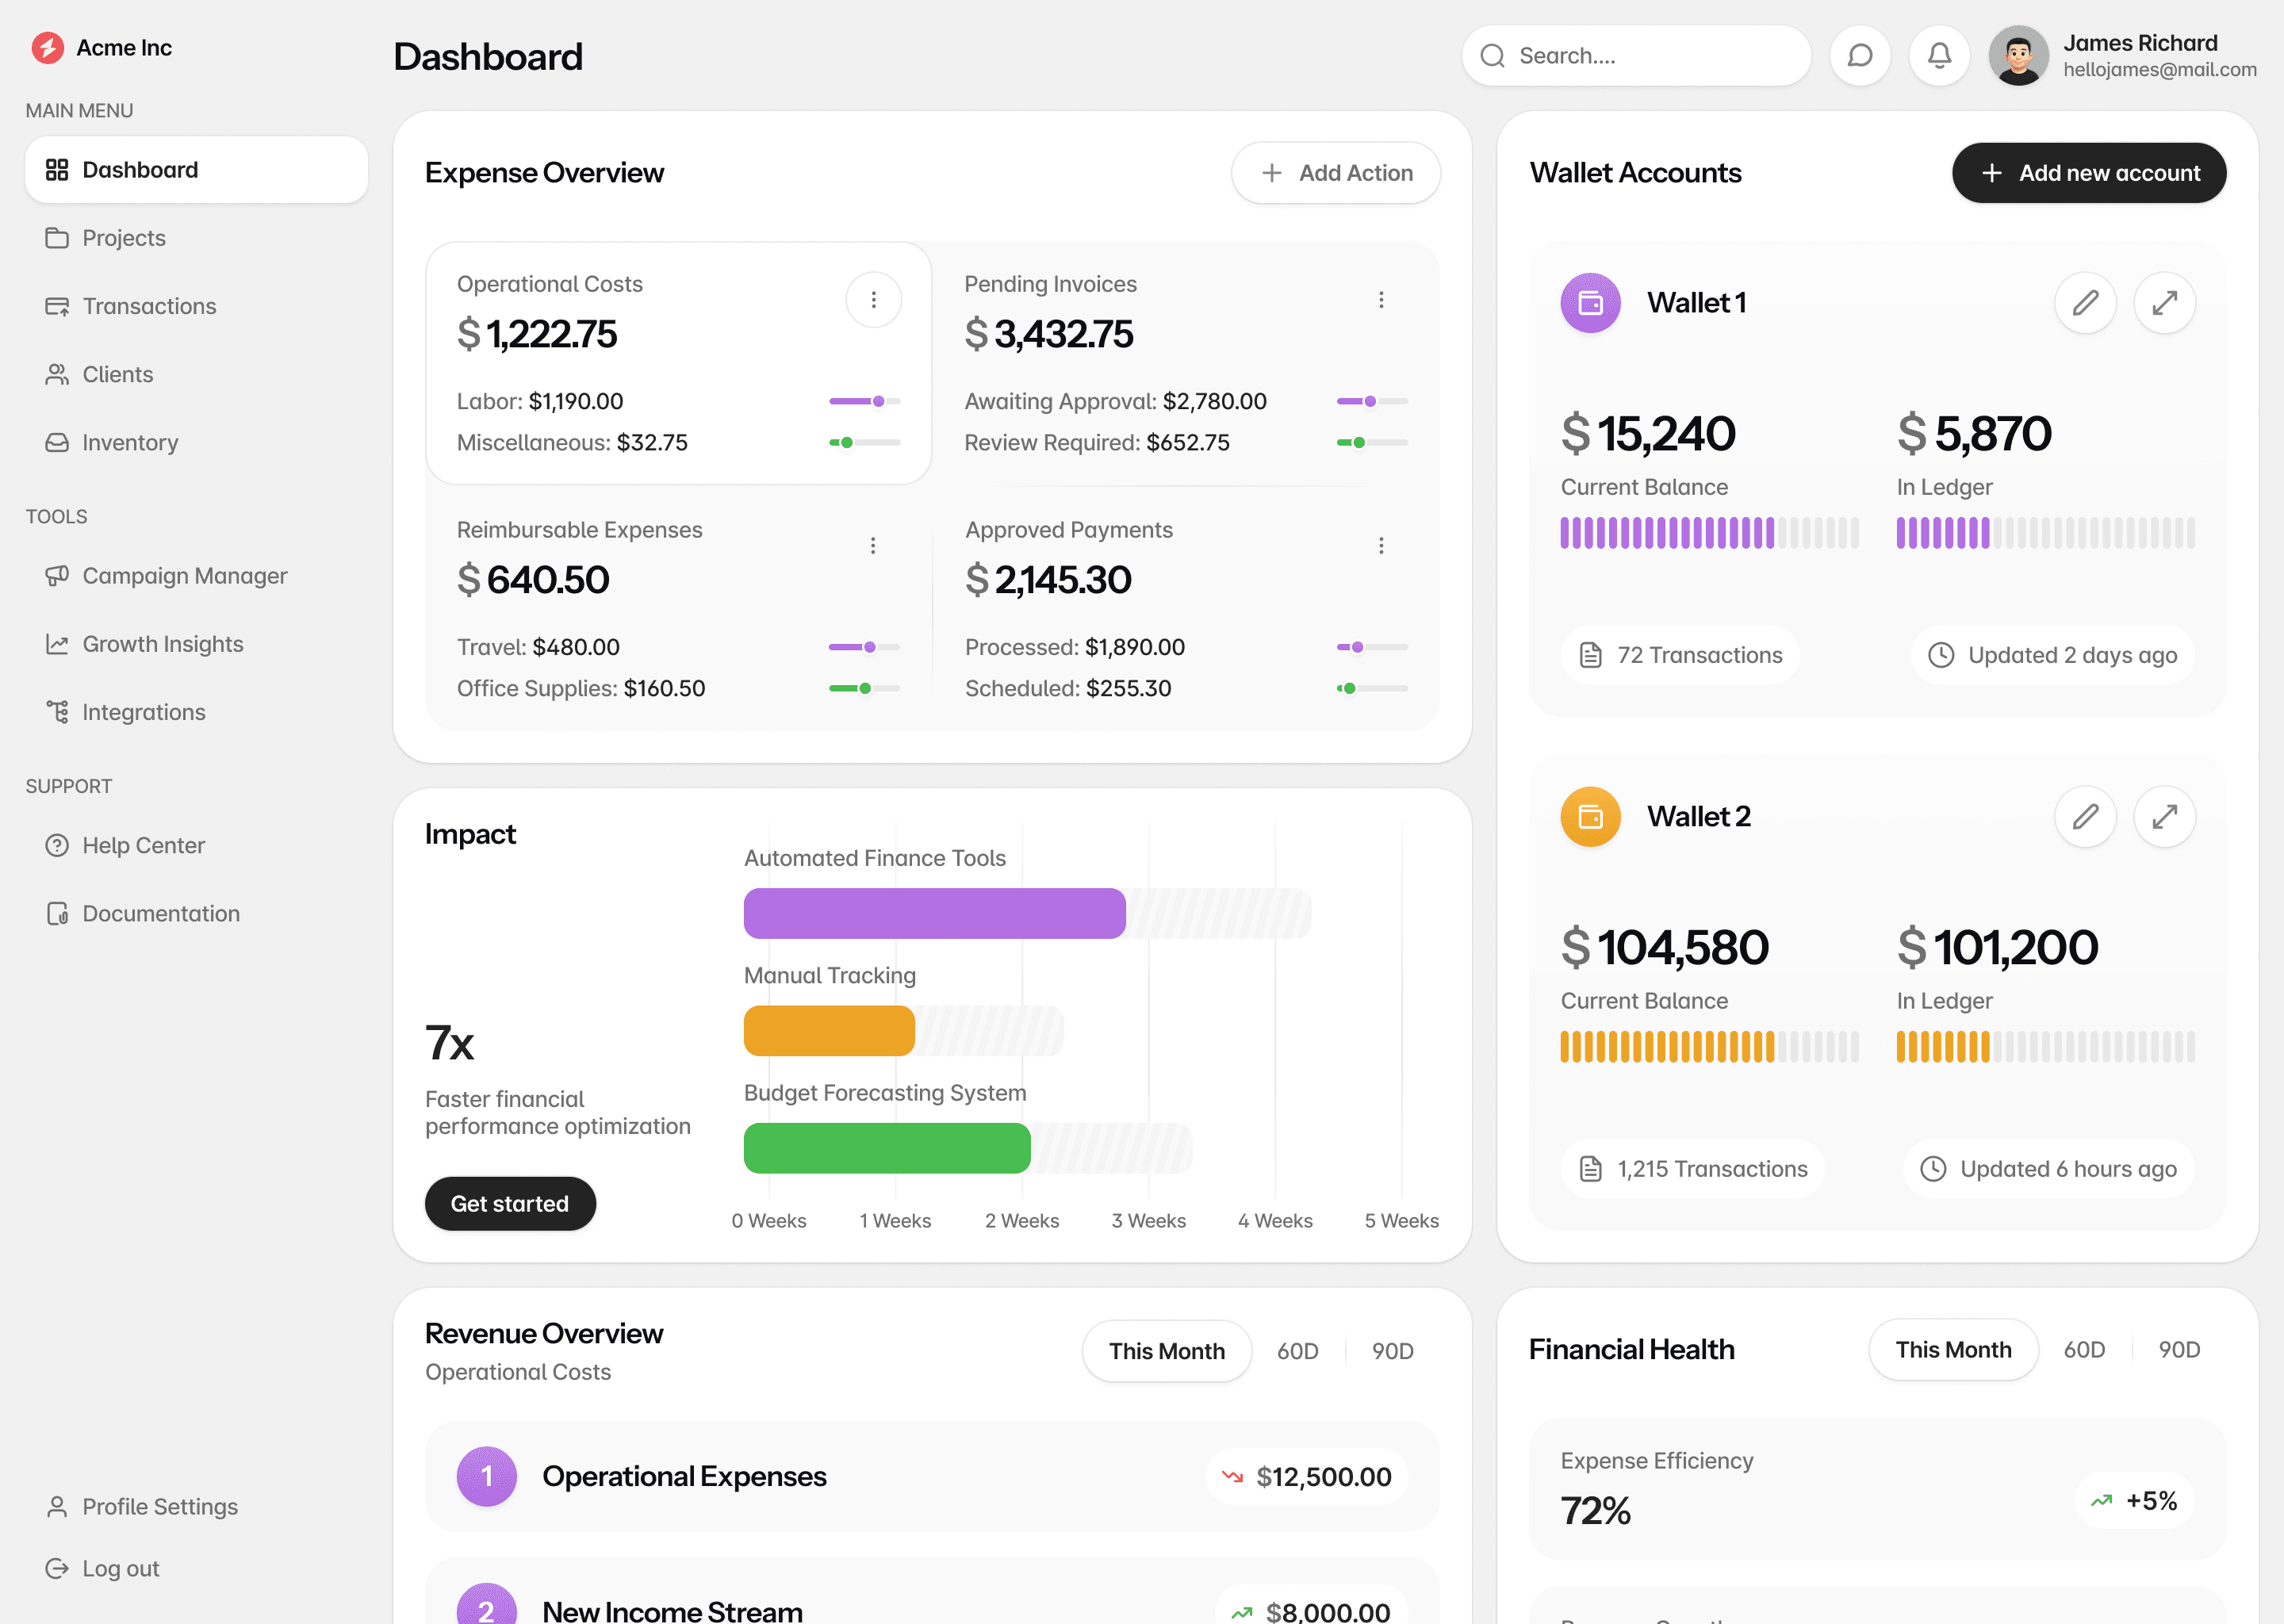Click the notification bell icon

click(1939, 56)
